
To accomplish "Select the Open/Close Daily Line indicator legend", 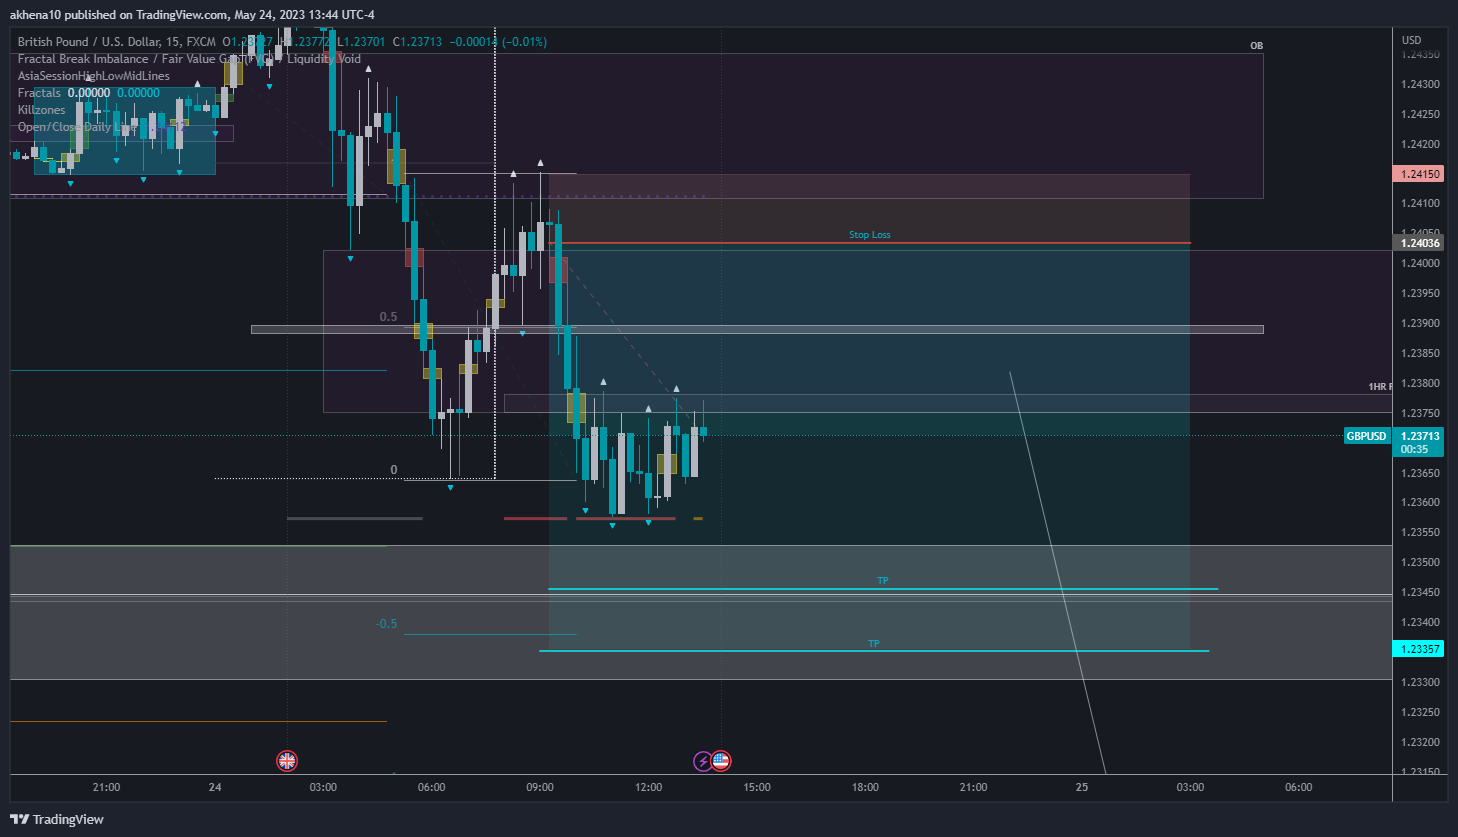I will [75, 127].
